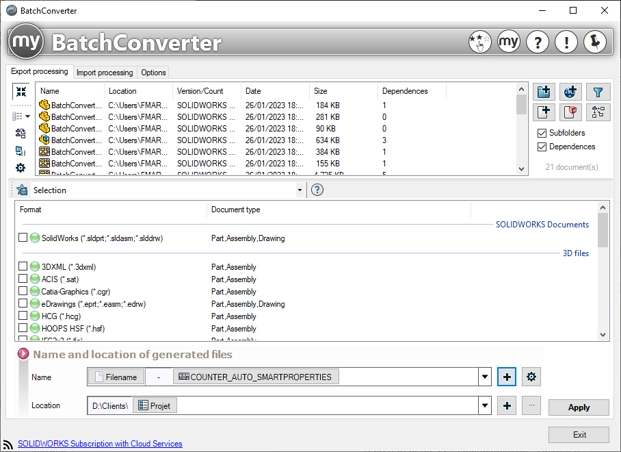Switch to the Import processing tab

click(x=105, y=72)
